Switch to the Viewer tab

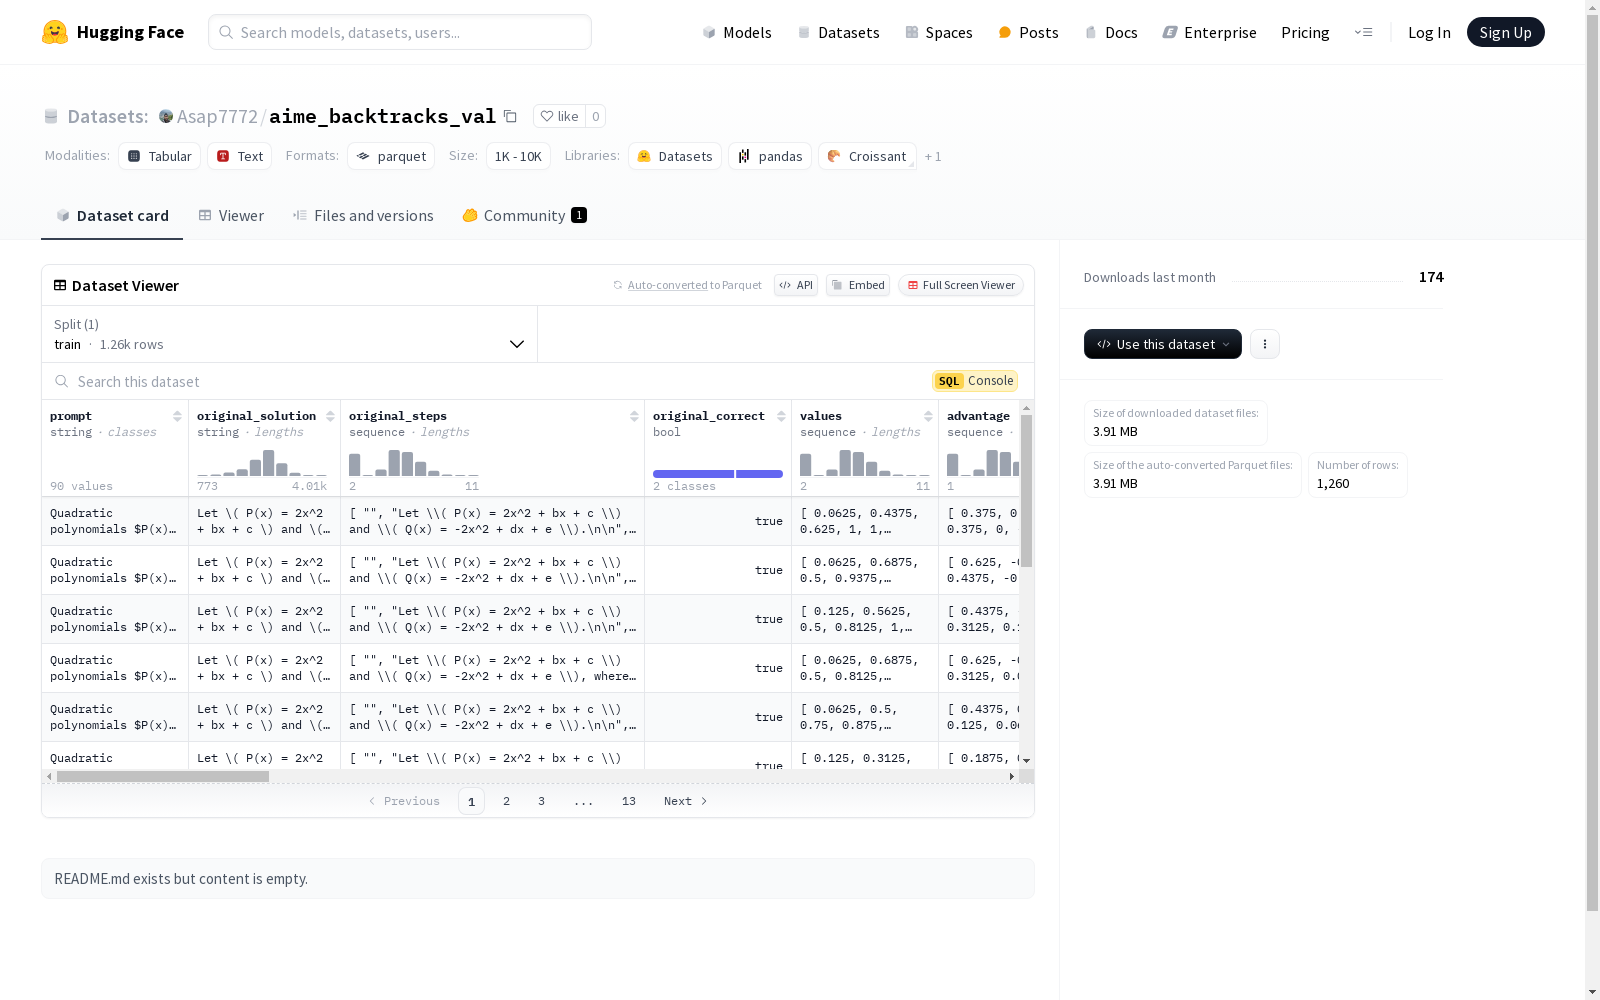point(231,215)
